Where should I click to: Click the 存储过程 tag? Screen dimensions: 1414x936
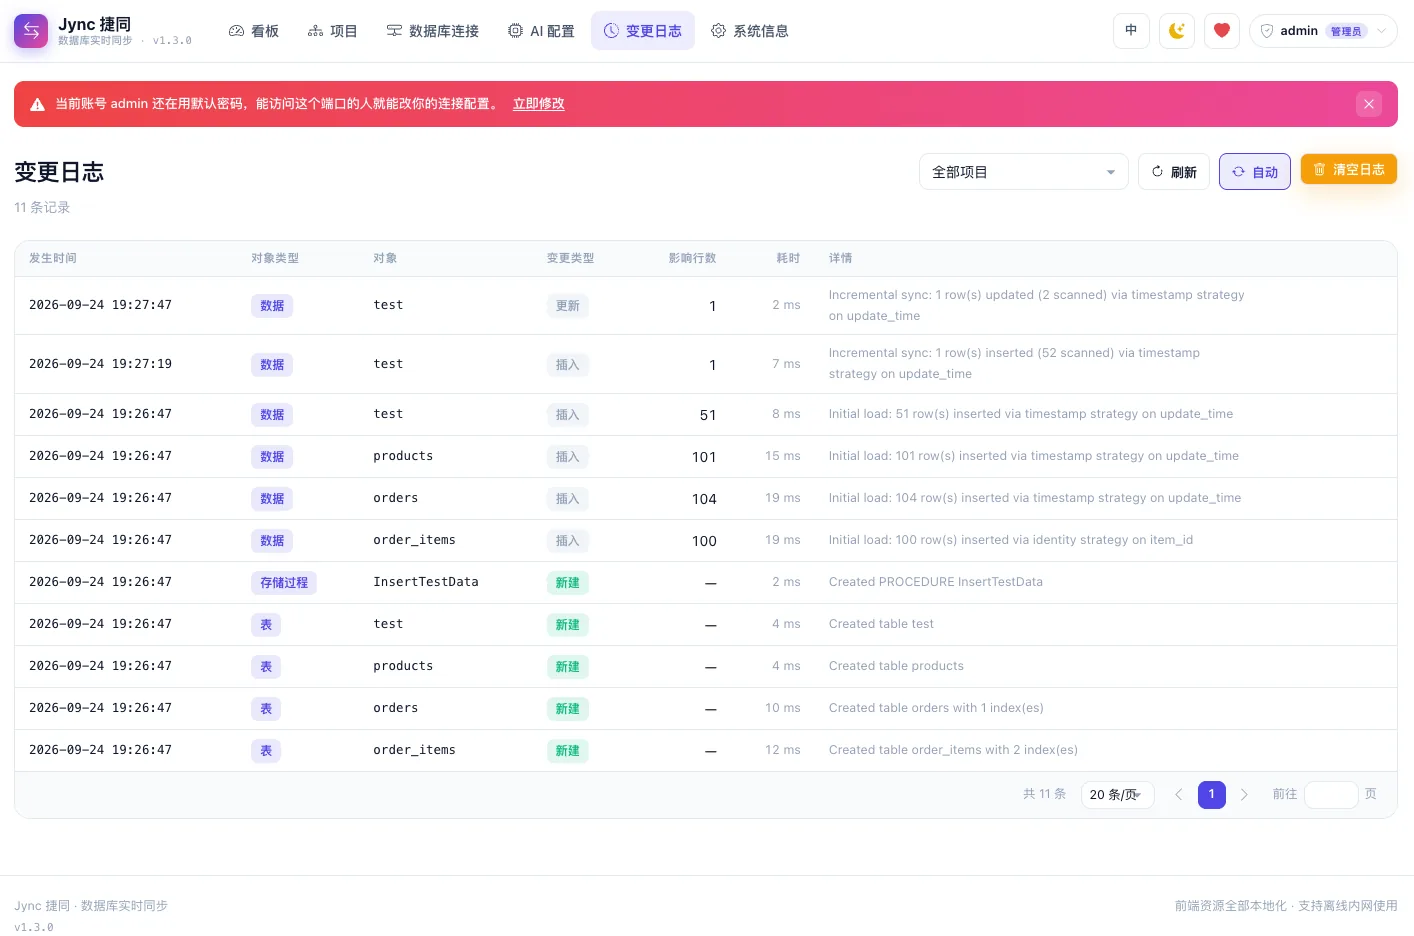tap(284, 583)
